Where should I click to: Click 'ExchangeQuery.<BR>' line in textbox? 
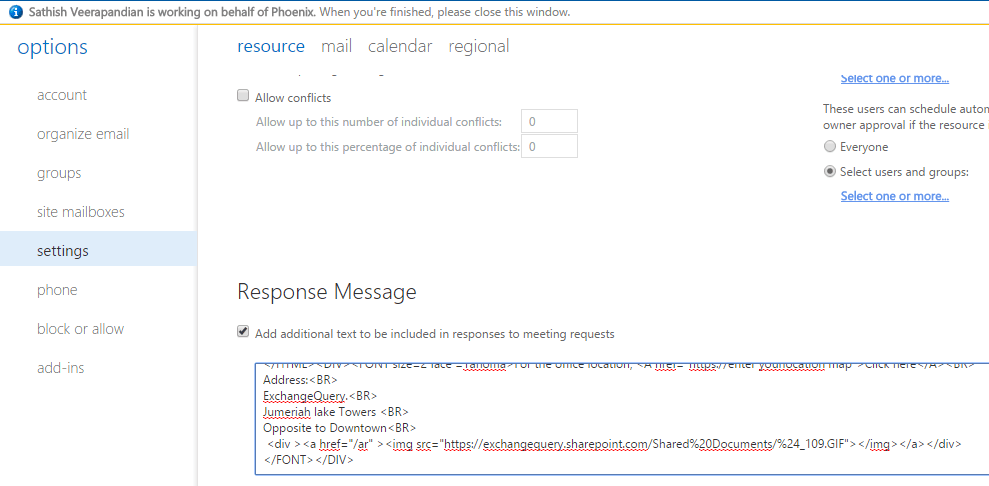(x=320, y=396)
